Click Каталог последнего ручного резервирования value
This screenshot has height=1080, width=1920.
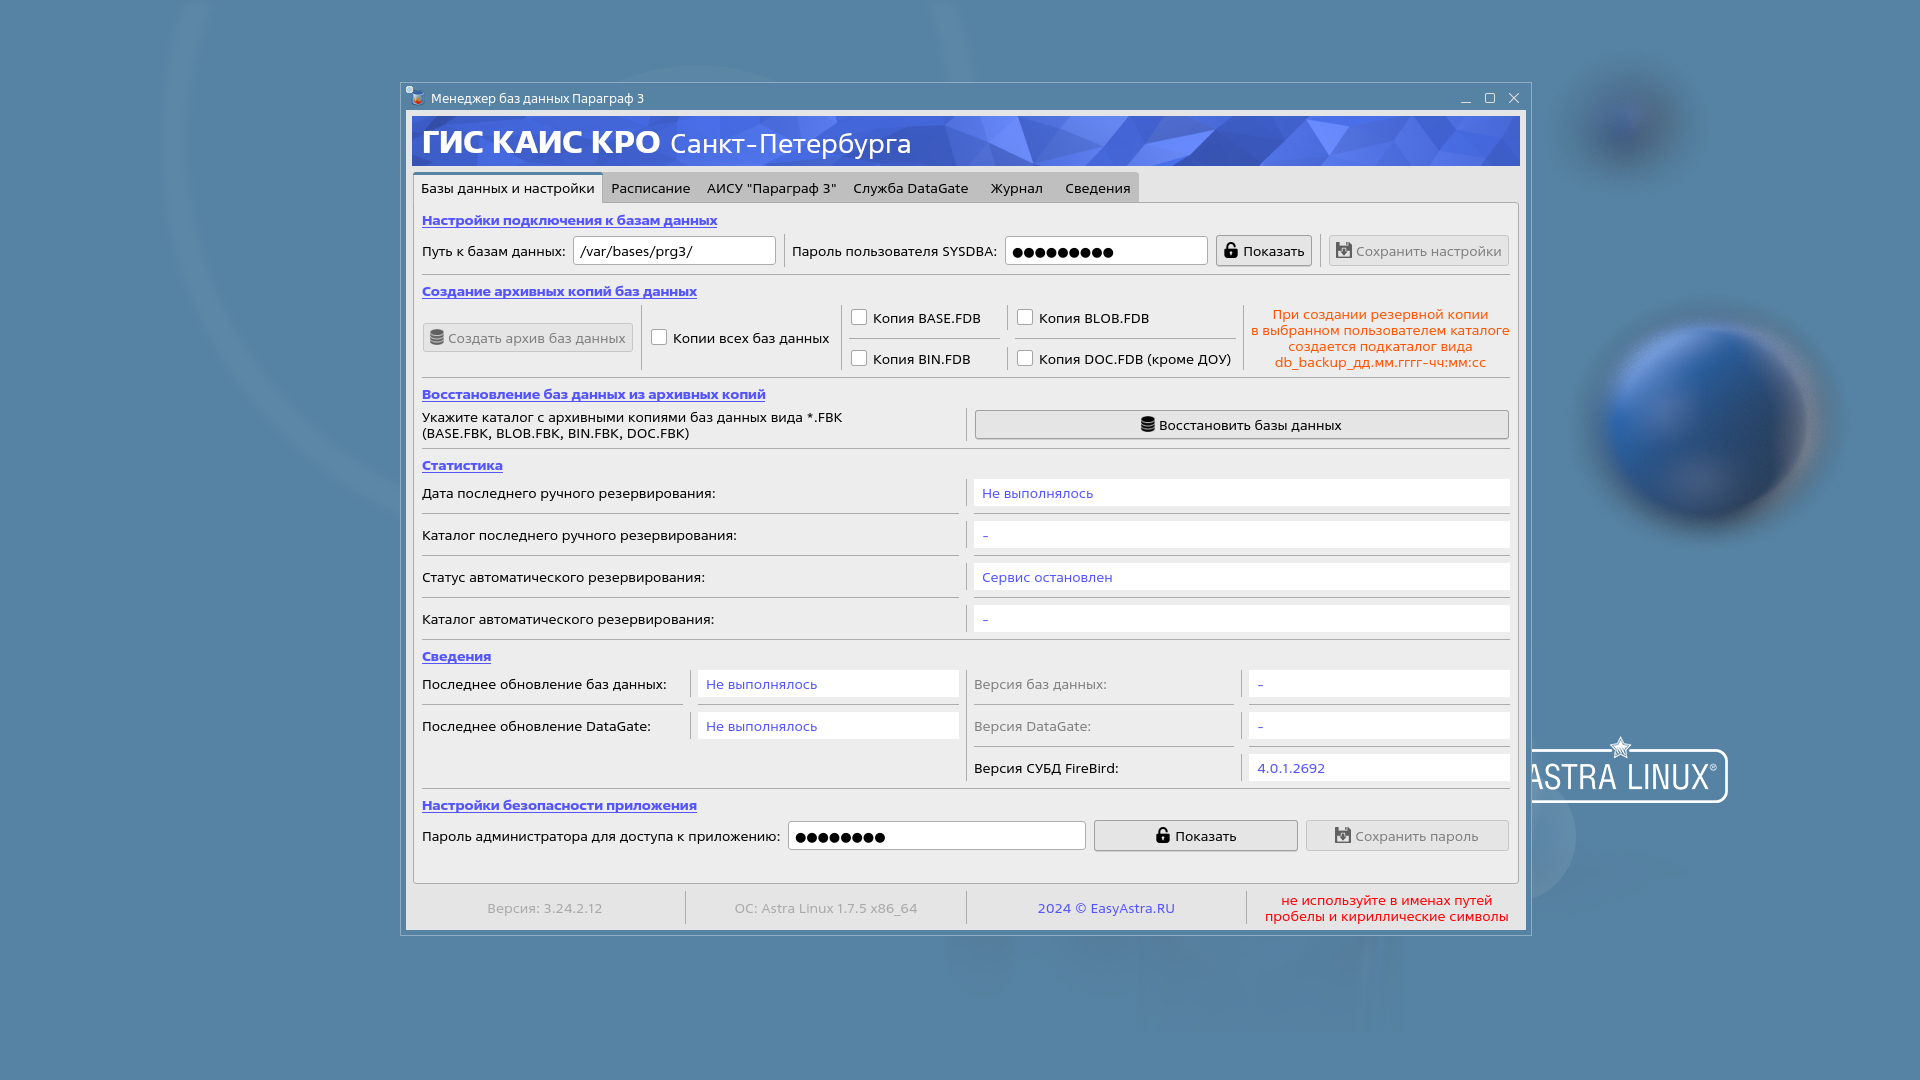tap(1242, 535)
